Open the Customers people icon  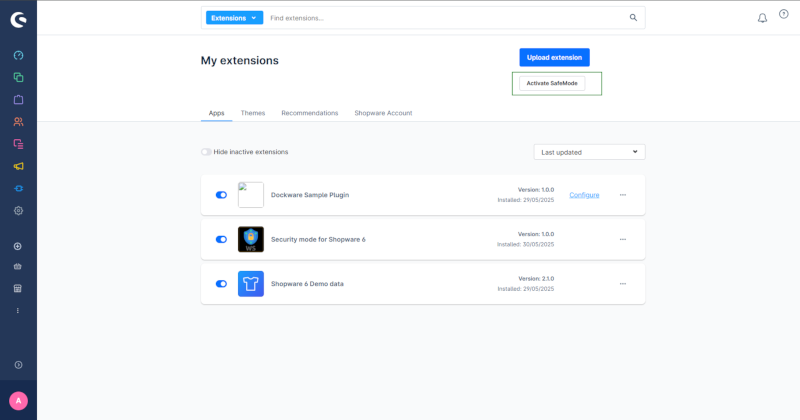(x=18, y=121)
